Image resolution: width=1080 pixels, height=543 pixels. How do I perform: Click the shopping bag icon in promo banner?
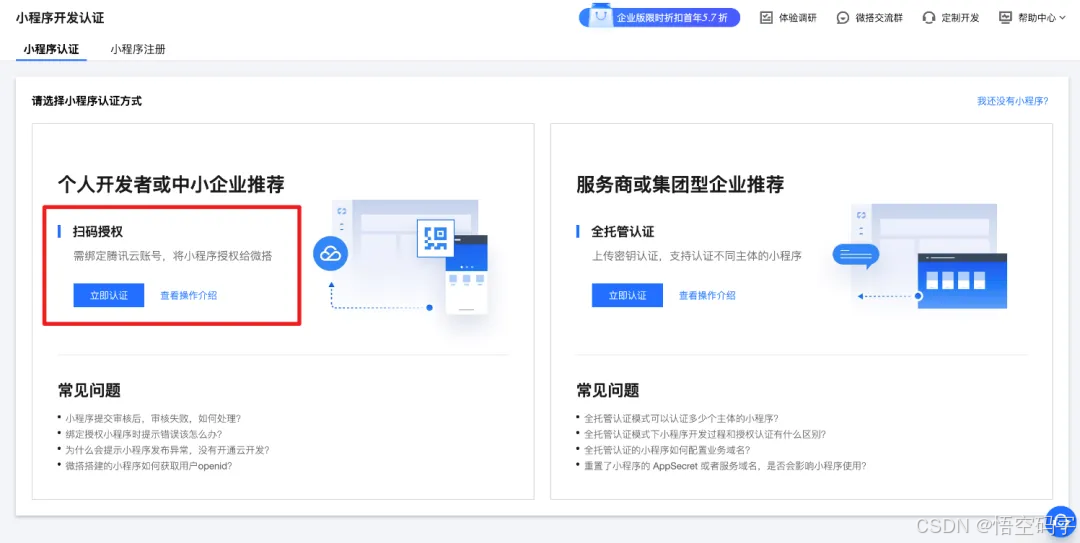[x=602, y=15]
